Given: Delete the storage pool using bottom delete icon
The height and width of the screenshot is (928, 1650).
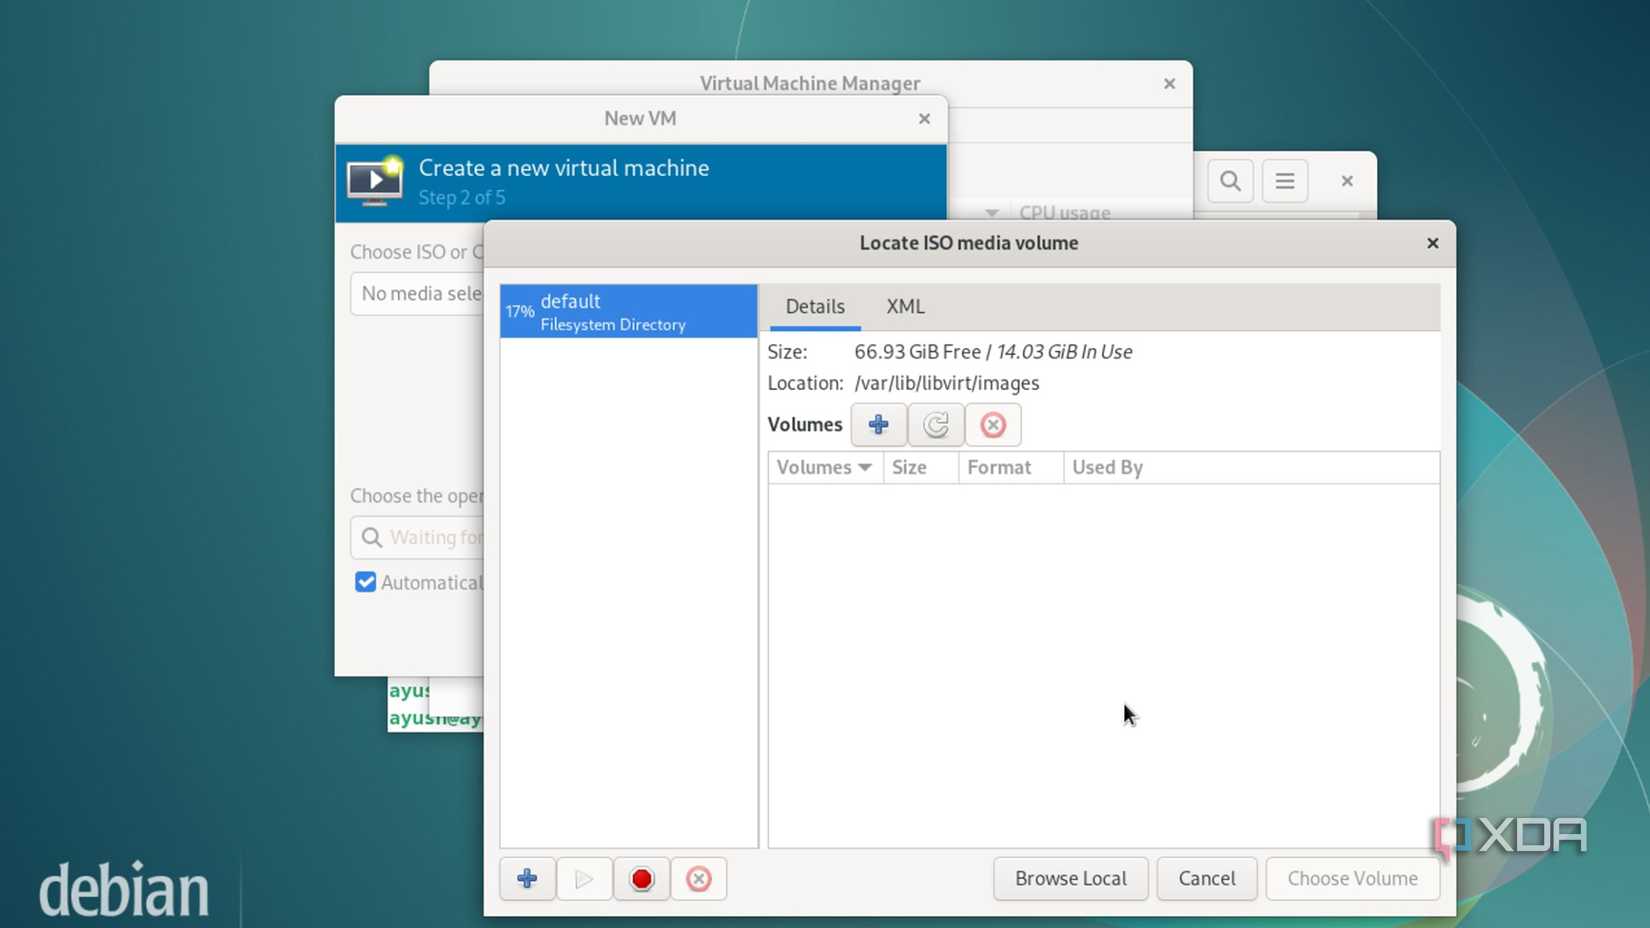Looking at the screenshot, I should (x=698, y=878).
